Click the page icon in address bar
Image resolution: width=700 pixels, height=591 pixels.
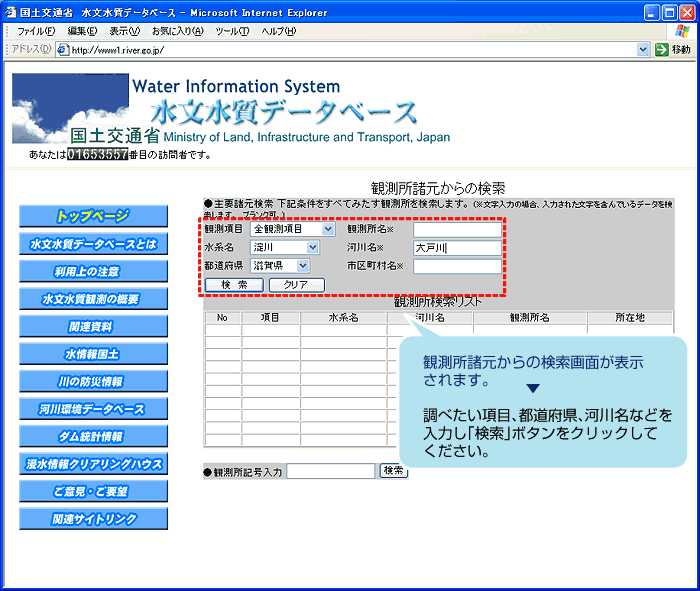62,50
